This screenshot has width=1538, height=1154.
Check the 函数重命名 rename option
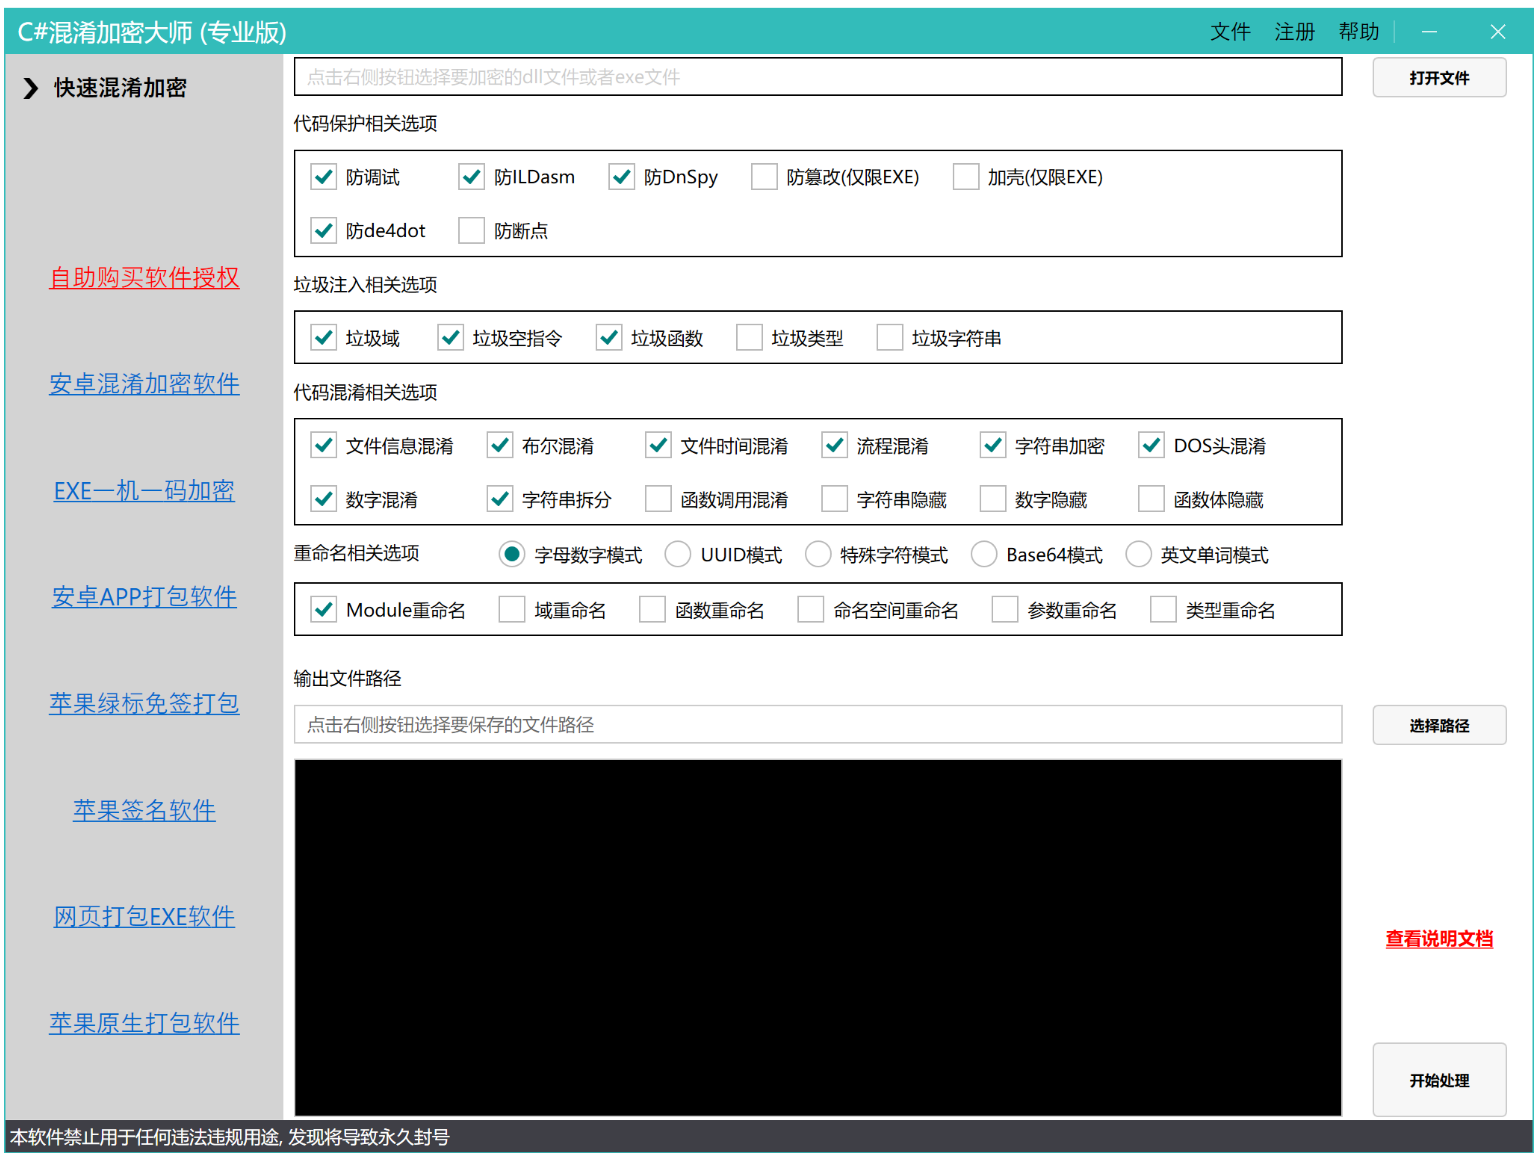[x=653, y=608]
